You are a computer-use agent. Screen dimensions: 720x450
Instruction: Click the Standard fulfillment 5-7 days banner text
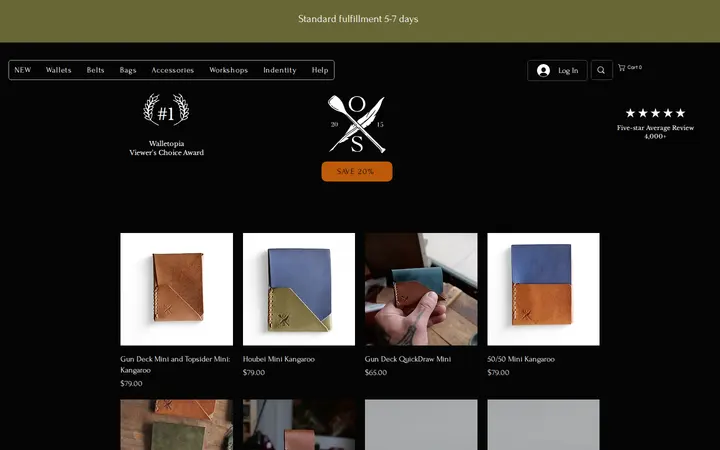(x=358, y=19)
